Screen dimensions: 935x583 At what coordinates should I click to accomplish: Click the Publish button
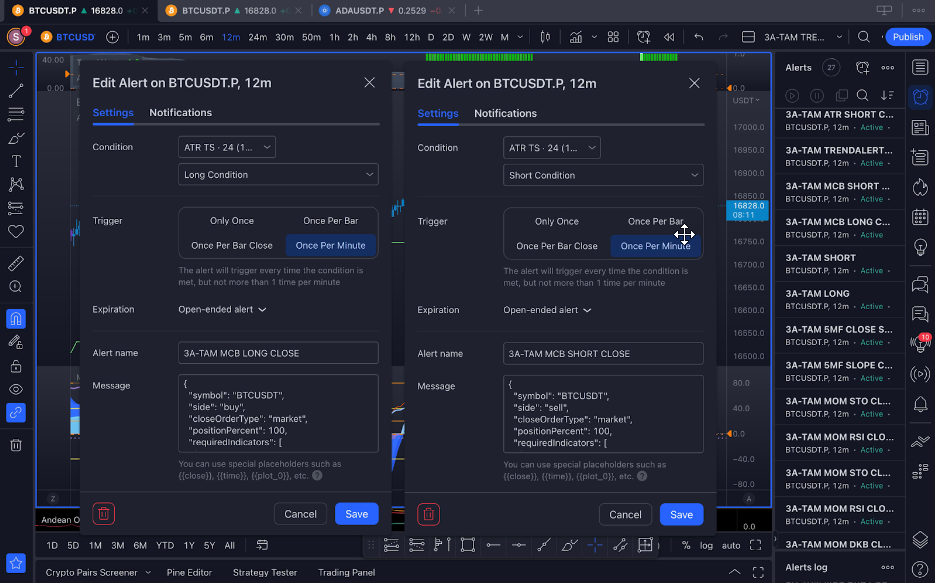[908, 37]
